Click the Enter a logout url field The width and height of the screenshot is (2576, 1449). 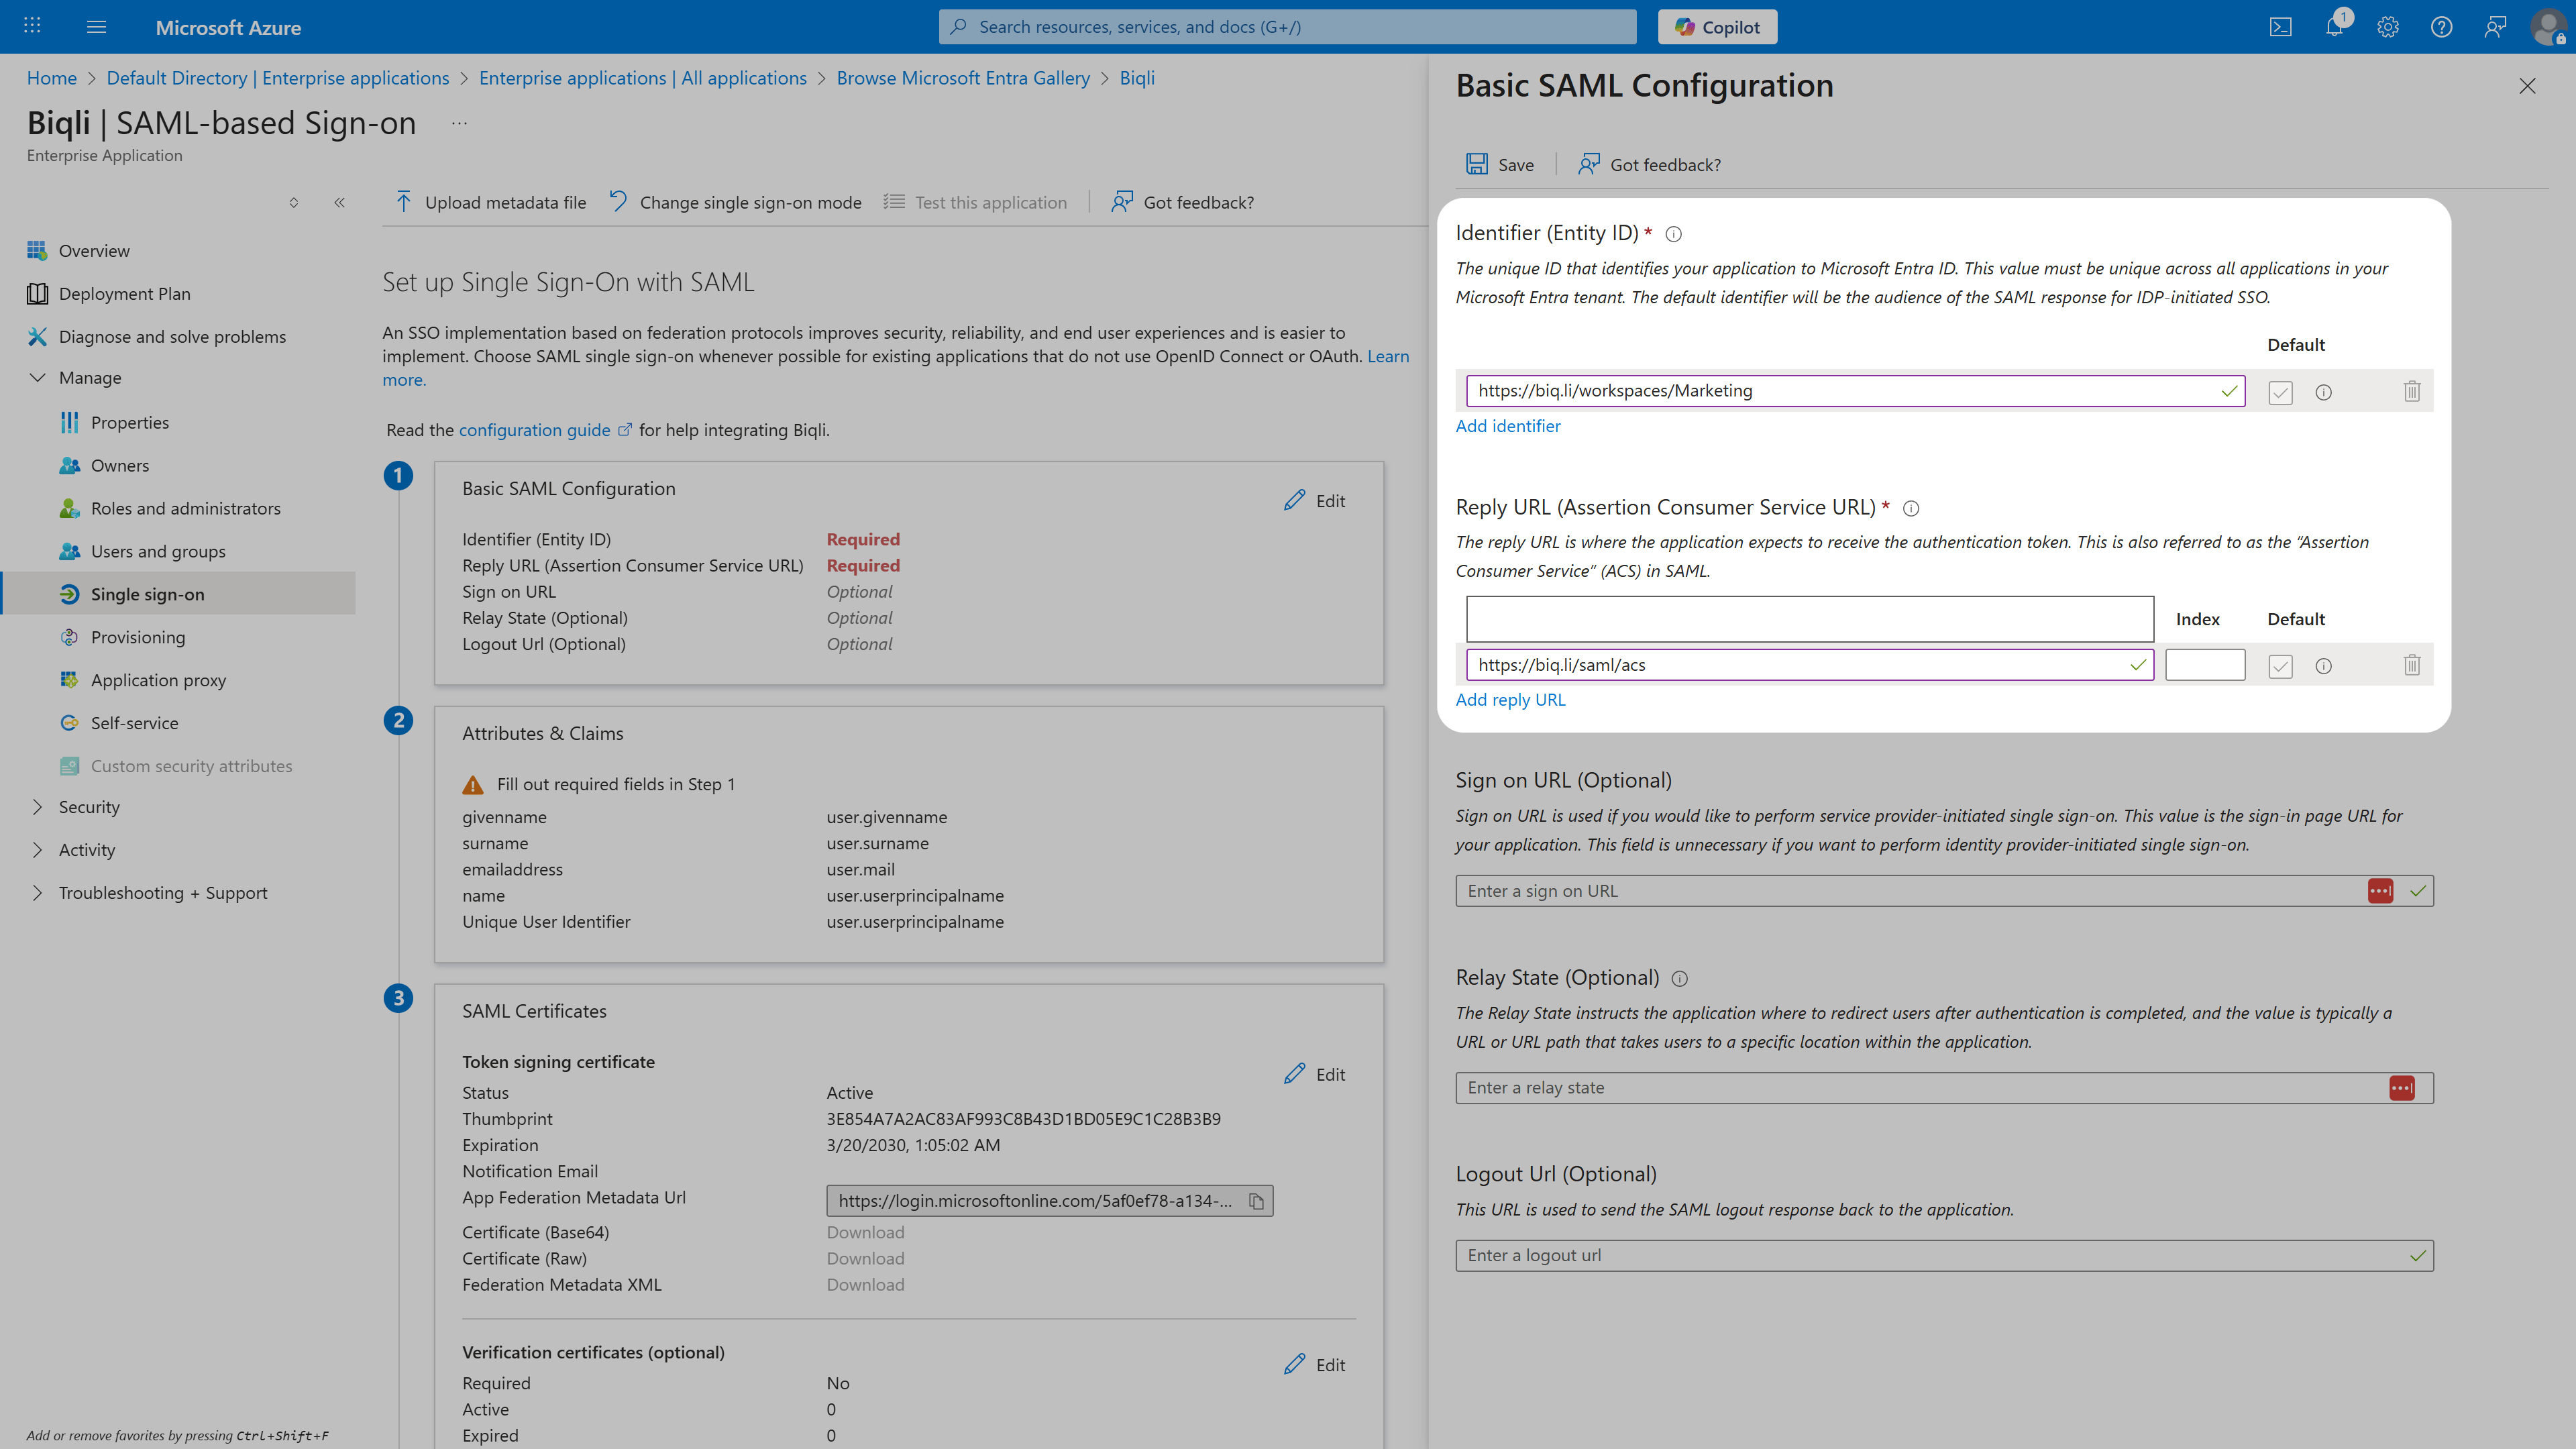[x=1944, y=1256]
